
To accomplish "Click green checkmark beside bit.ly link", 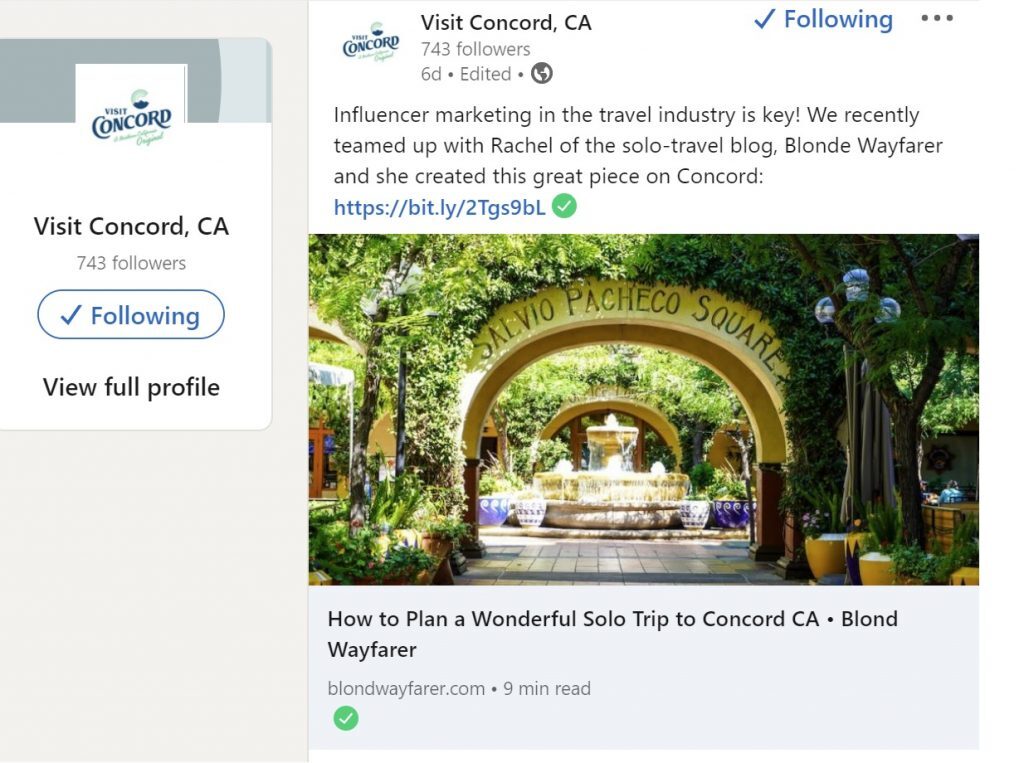I will [x=565, y=207].
